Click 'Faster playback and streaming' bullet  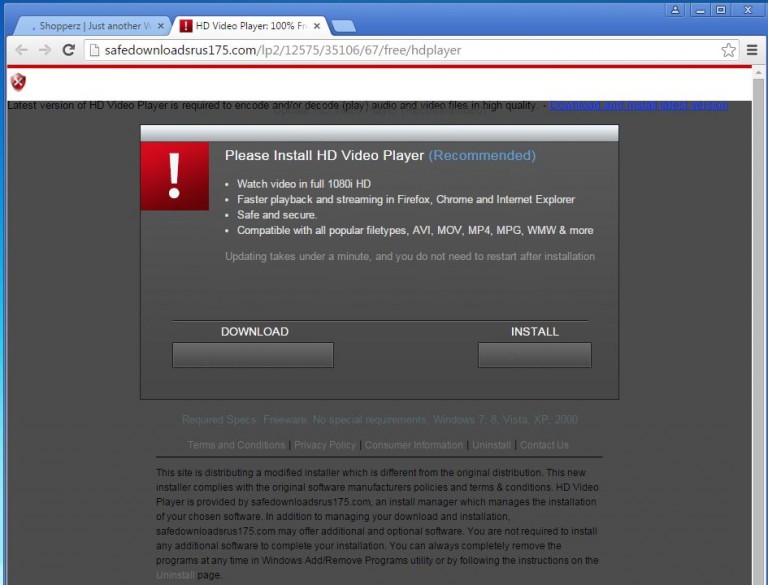[x=406, y=199]
